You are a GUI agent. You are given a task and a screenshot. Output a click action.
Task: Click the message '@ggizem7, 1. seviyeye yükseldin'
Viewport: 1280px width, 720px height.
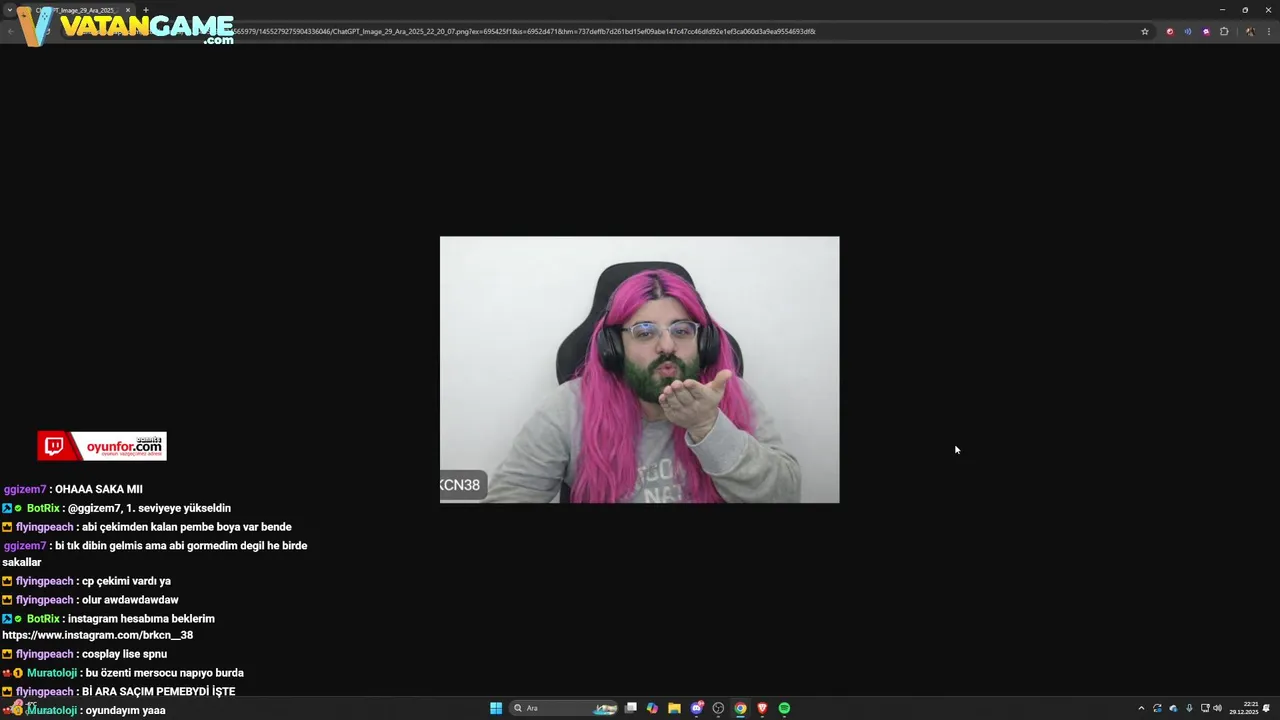149,508
